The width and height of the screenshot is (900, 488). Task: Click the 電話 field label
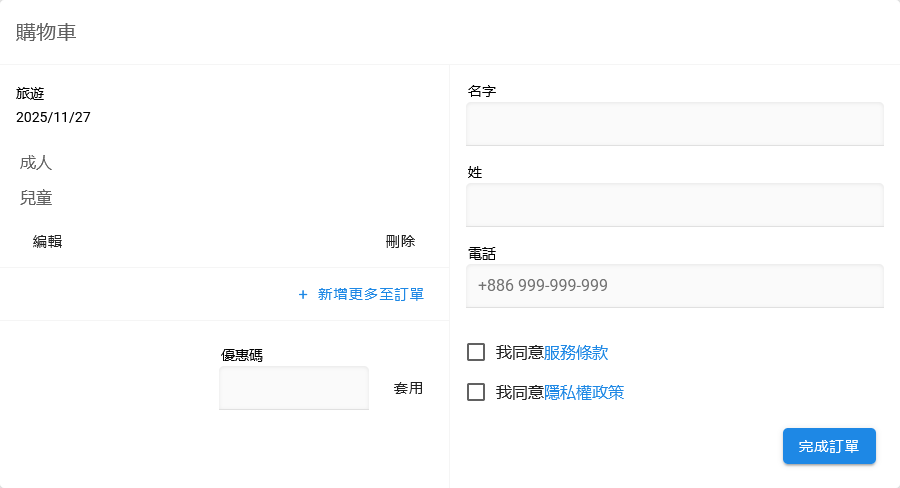pos(482,253)
